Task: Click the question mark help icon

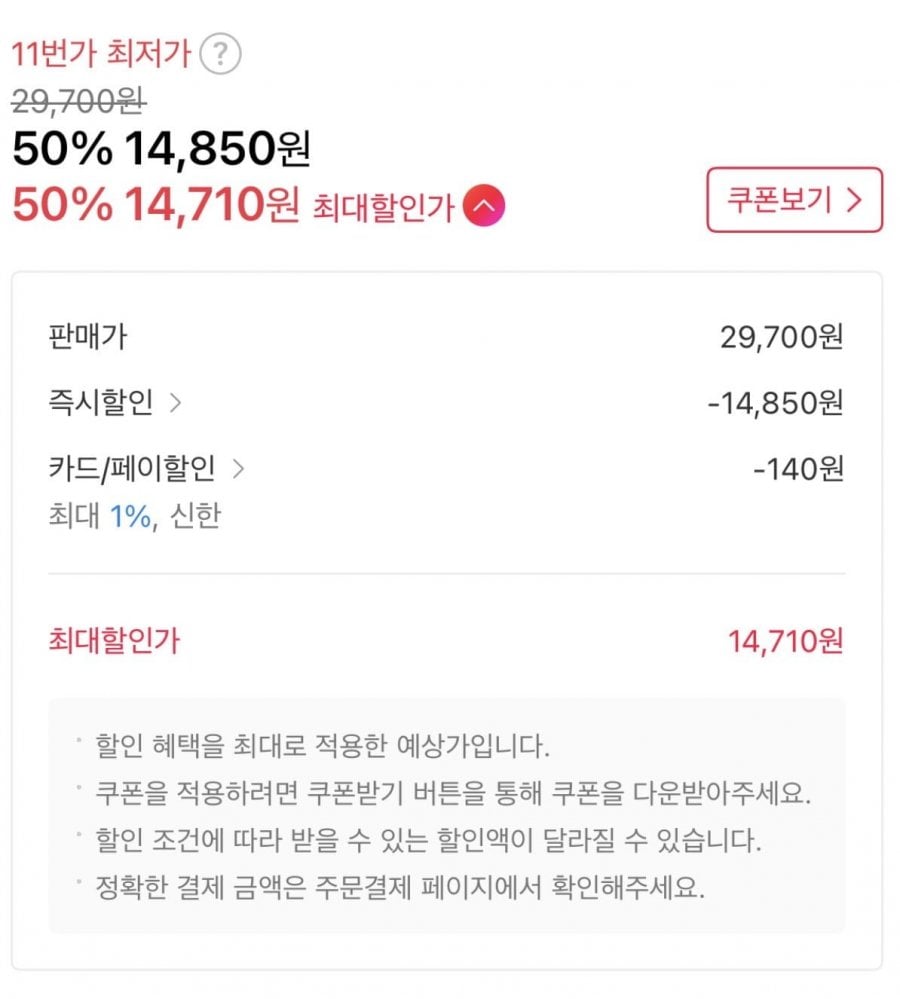Action: click(220, 53)
